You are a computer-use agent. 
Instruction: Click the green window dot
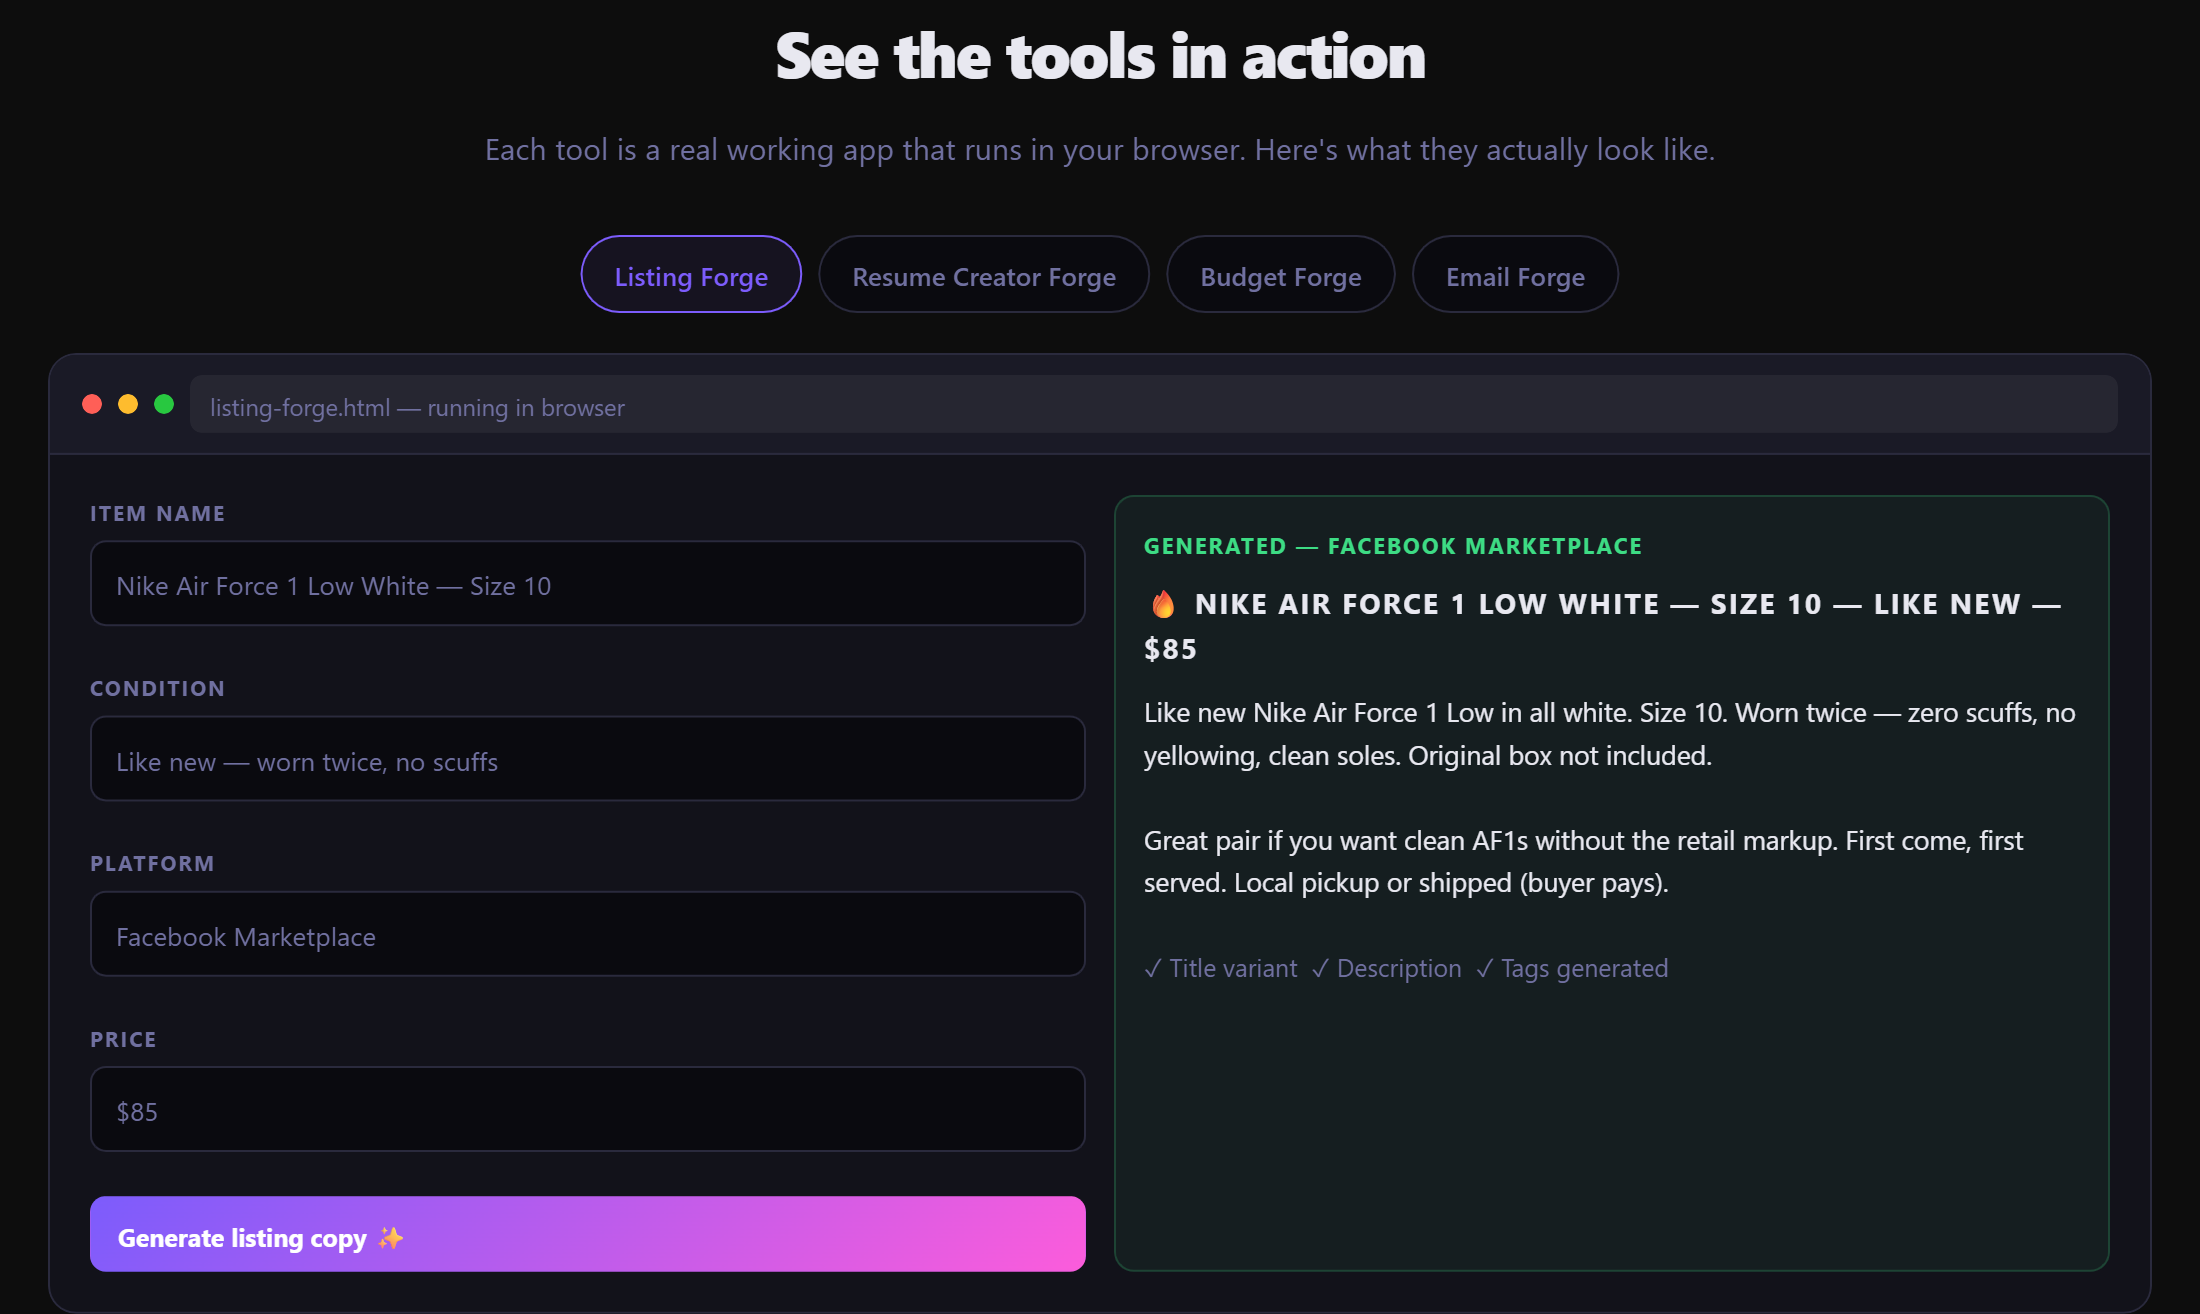coord(164,404)
